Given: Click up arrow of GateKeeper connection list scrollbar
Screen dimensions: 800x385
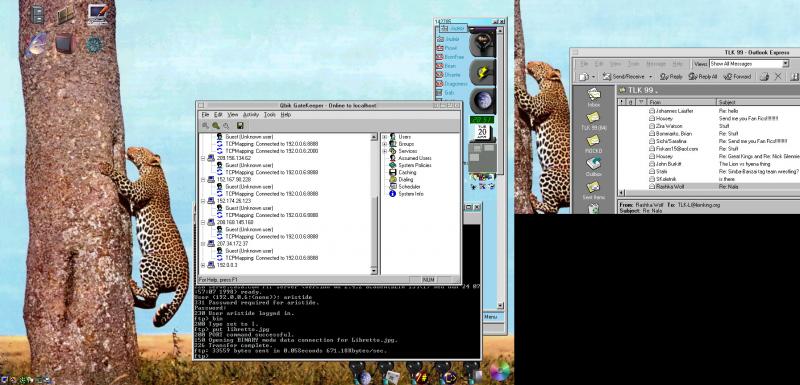Looking at the screenshot, I should 374,137.
